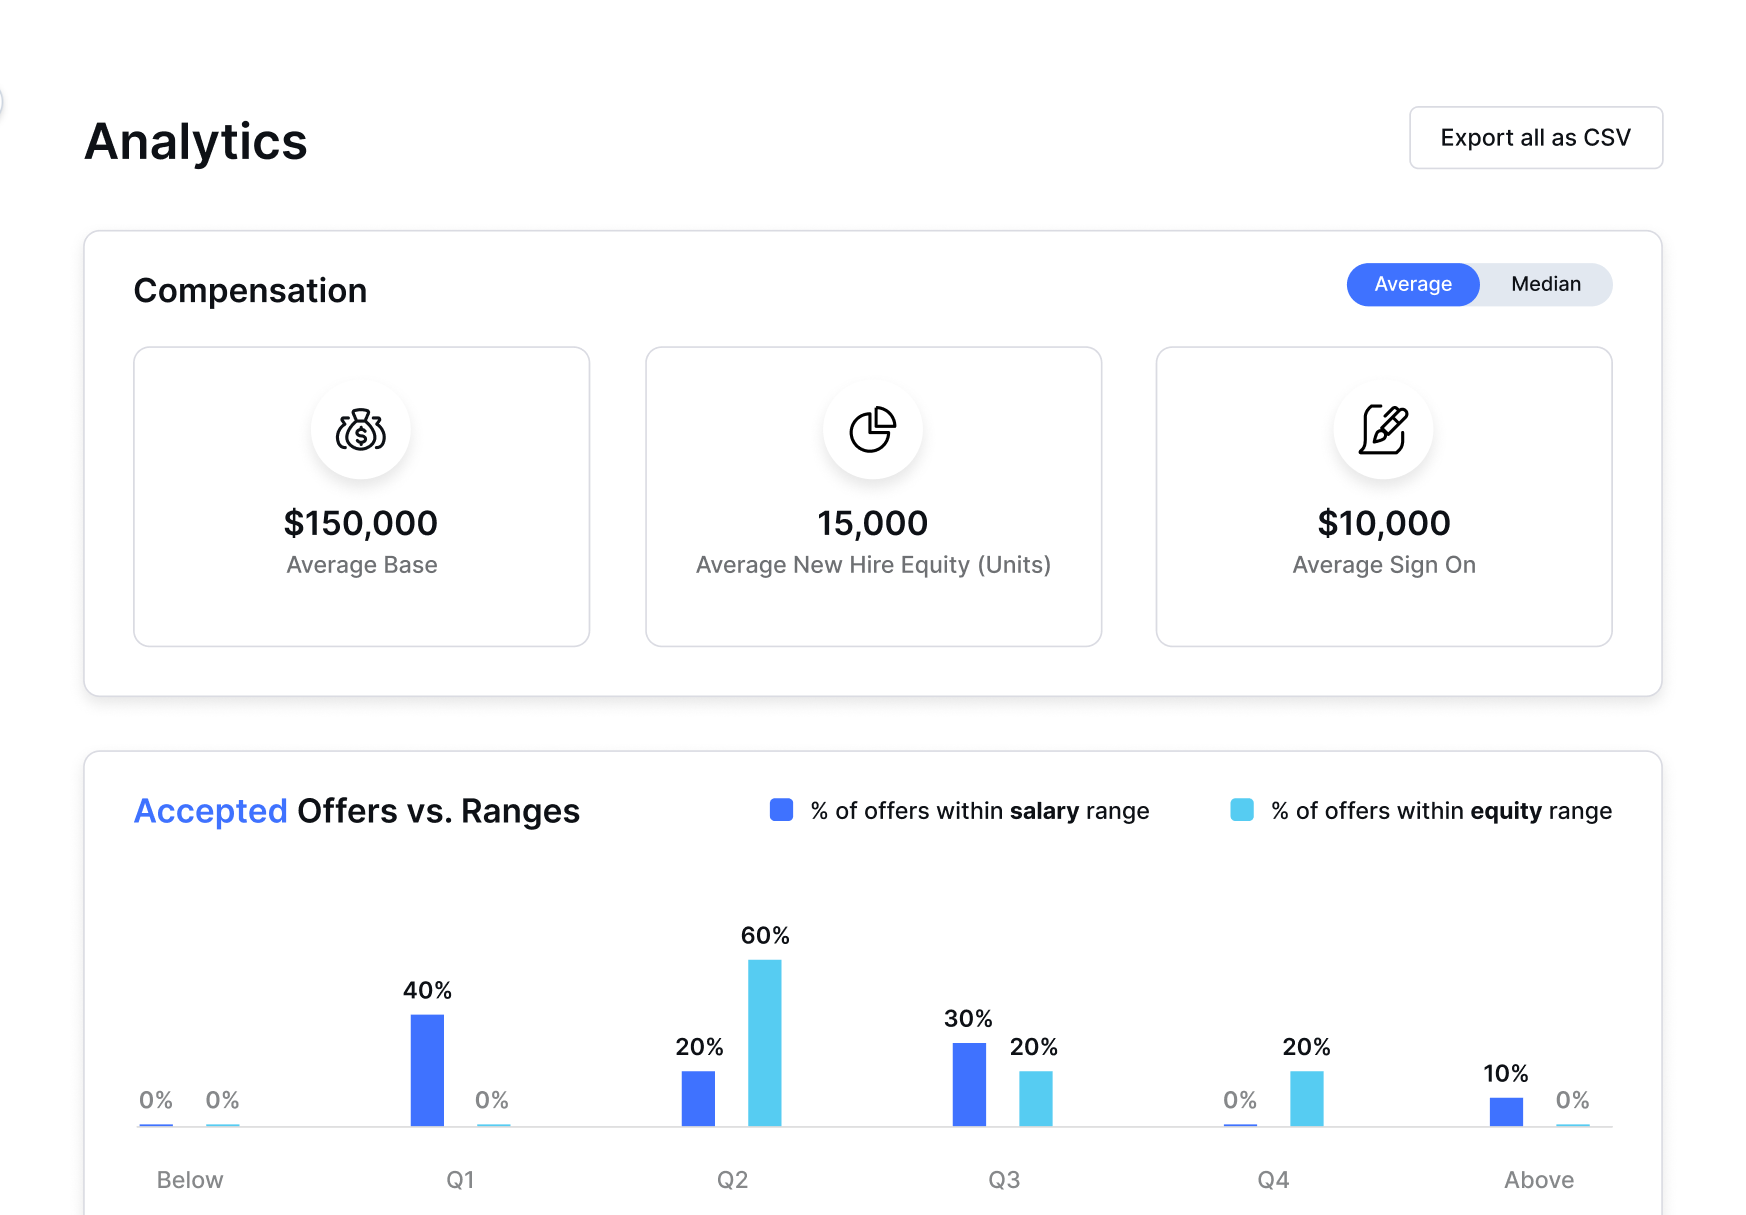Click equity range legend swatch
The image size is (1746, 1215).
click(1241, 810)
